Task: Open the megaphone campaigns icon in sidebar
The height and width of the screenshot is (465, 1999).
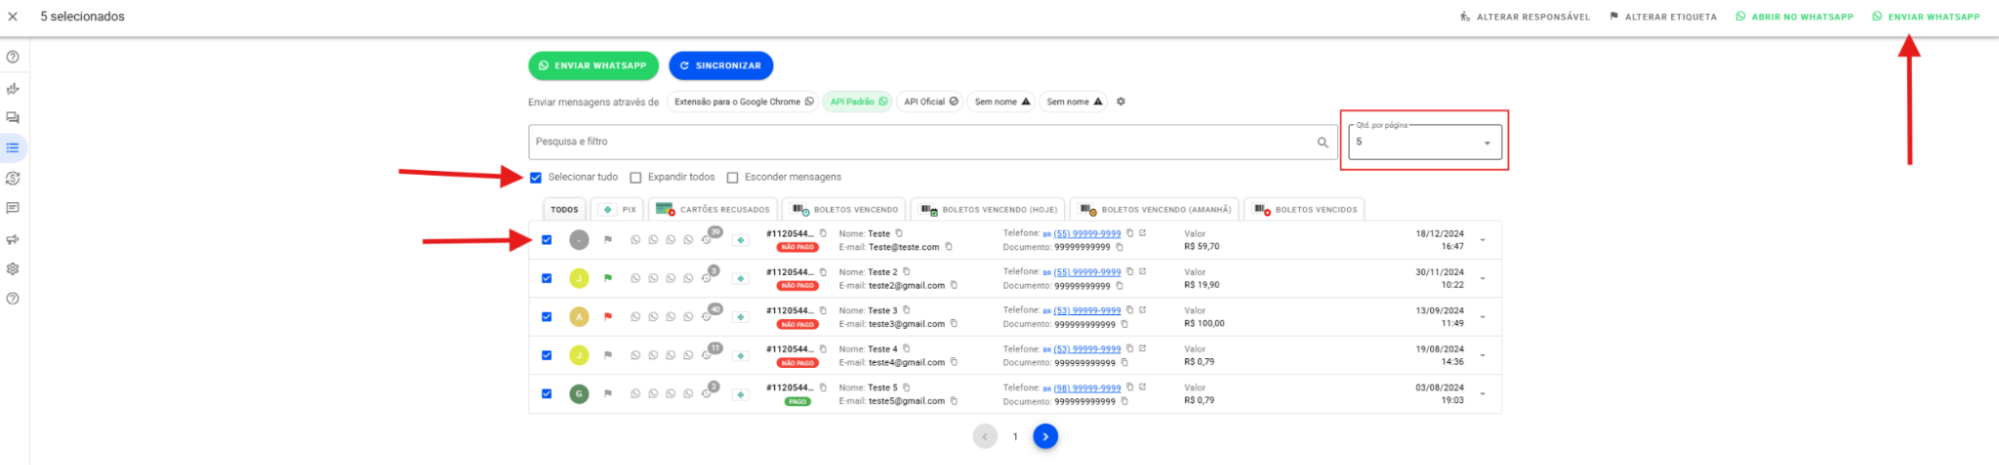Action: click(x=13, y=239)
